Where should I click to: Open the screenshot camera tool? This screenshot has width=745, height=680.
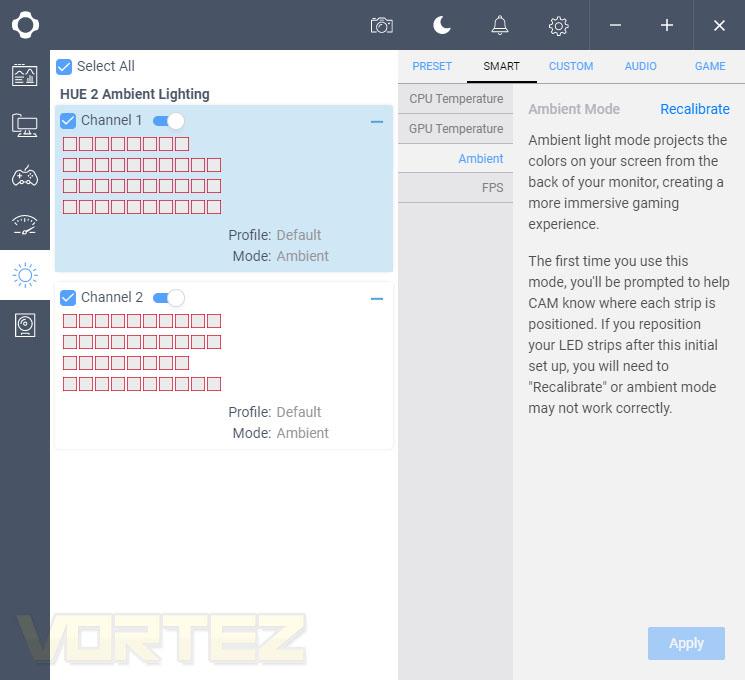pos(382,25)
